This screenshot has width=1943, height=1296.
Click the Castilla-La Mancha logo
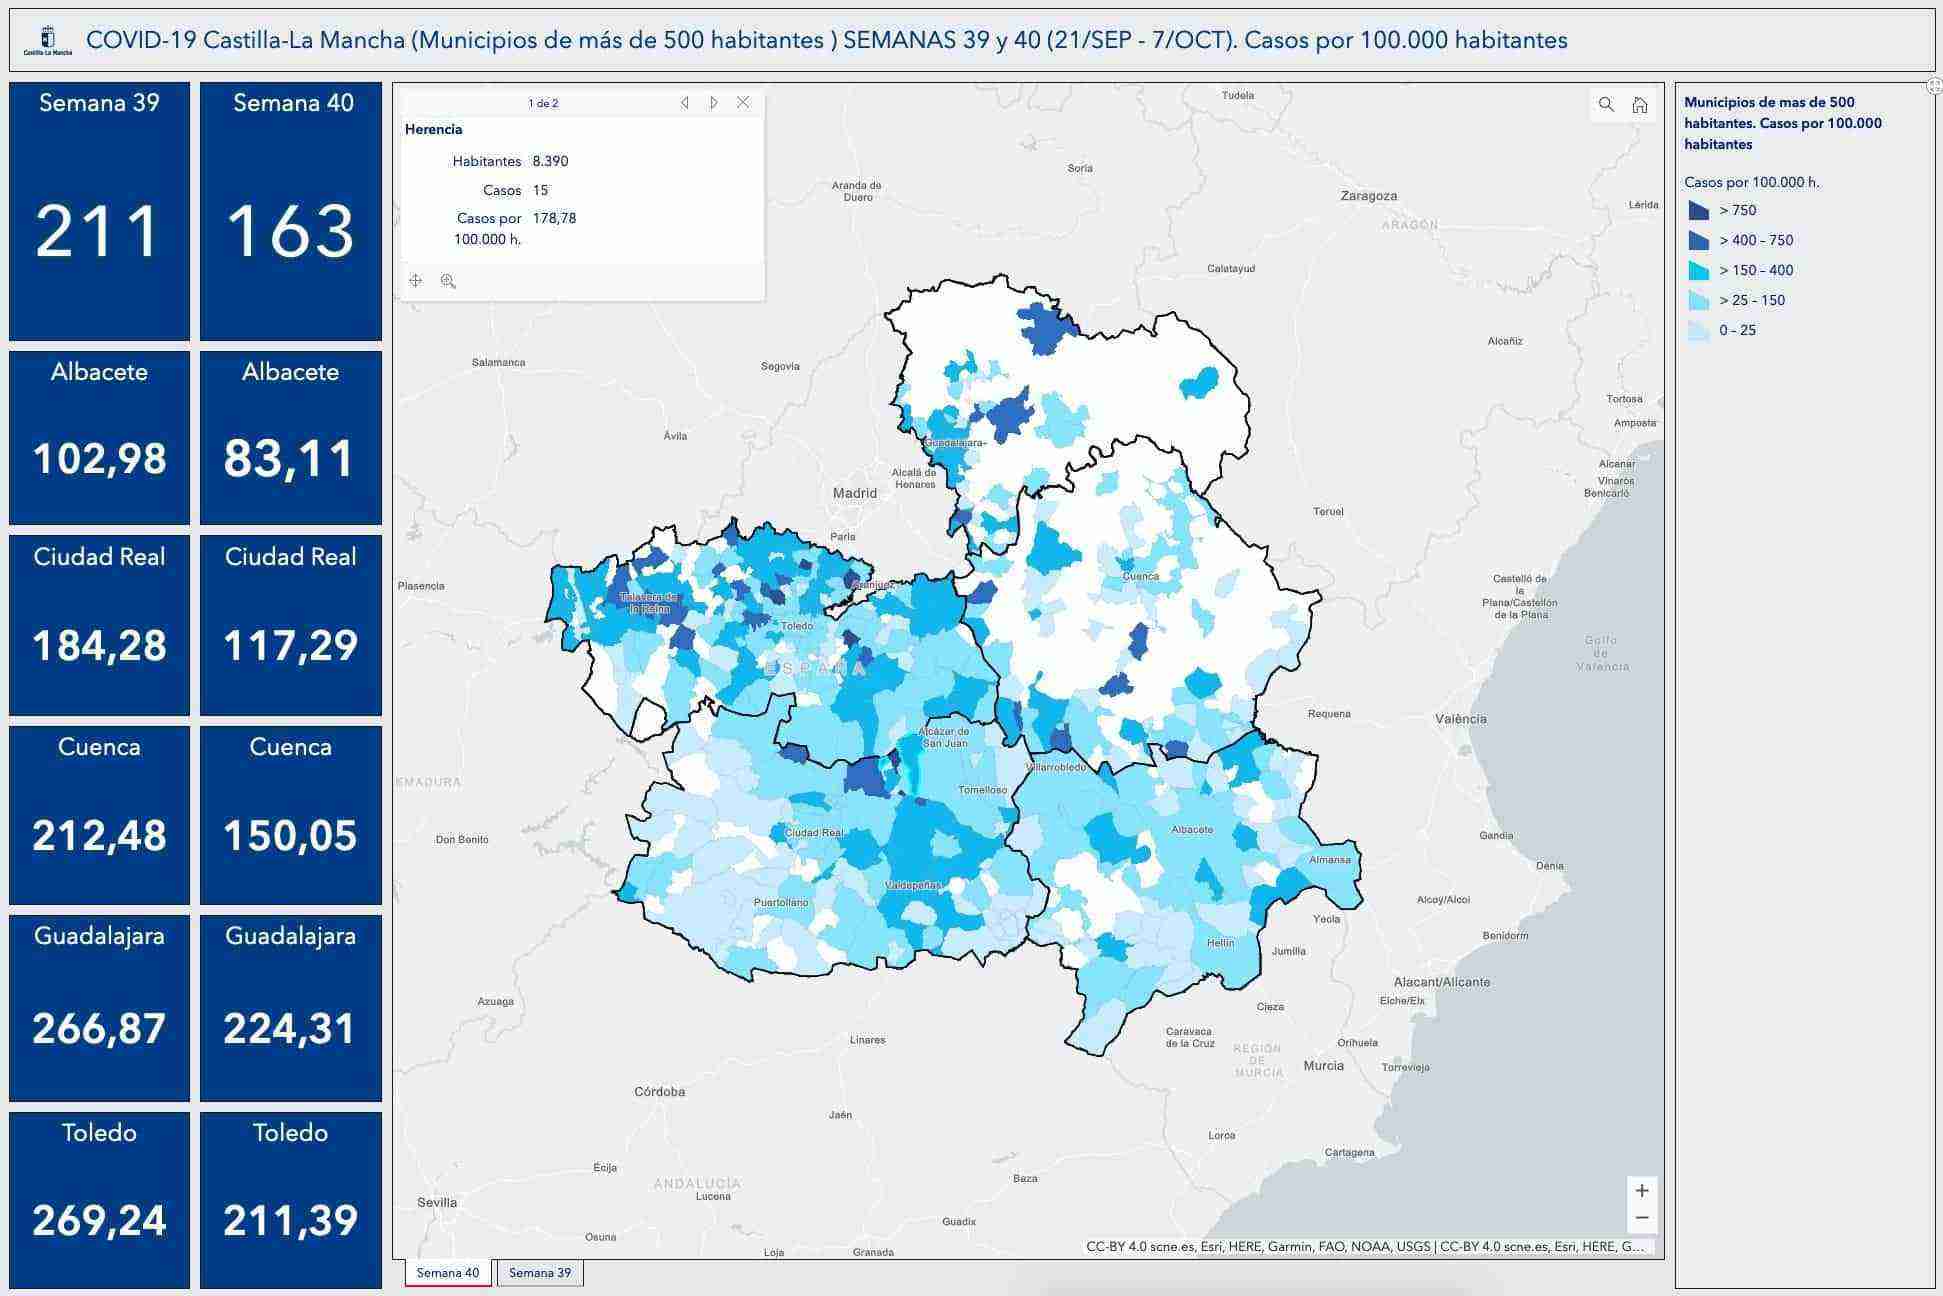48,41
